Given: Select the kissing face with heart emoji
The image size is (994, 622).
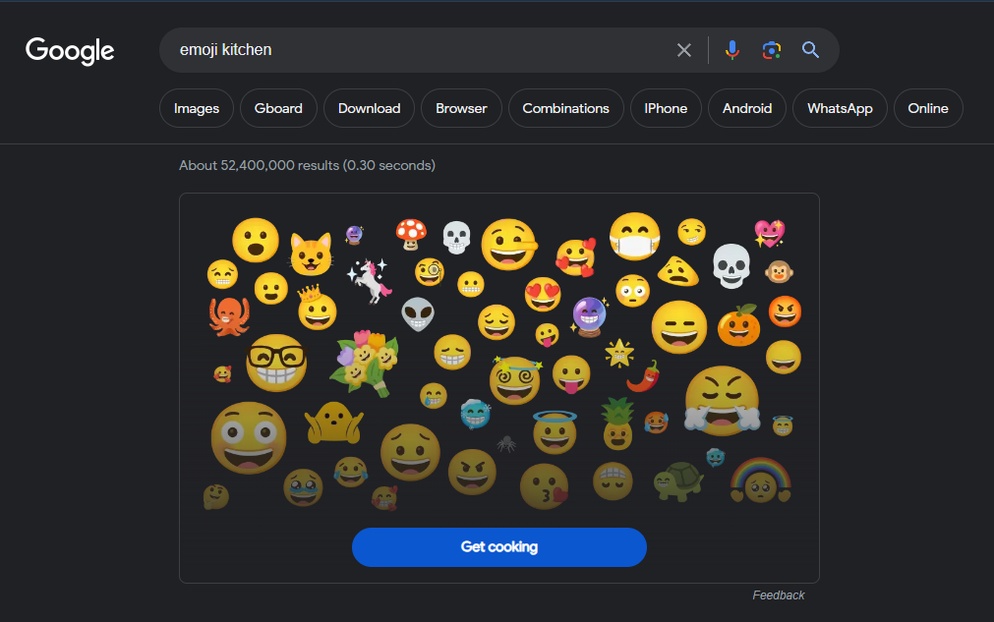Looking at the screenshot, I should [544, 486].
